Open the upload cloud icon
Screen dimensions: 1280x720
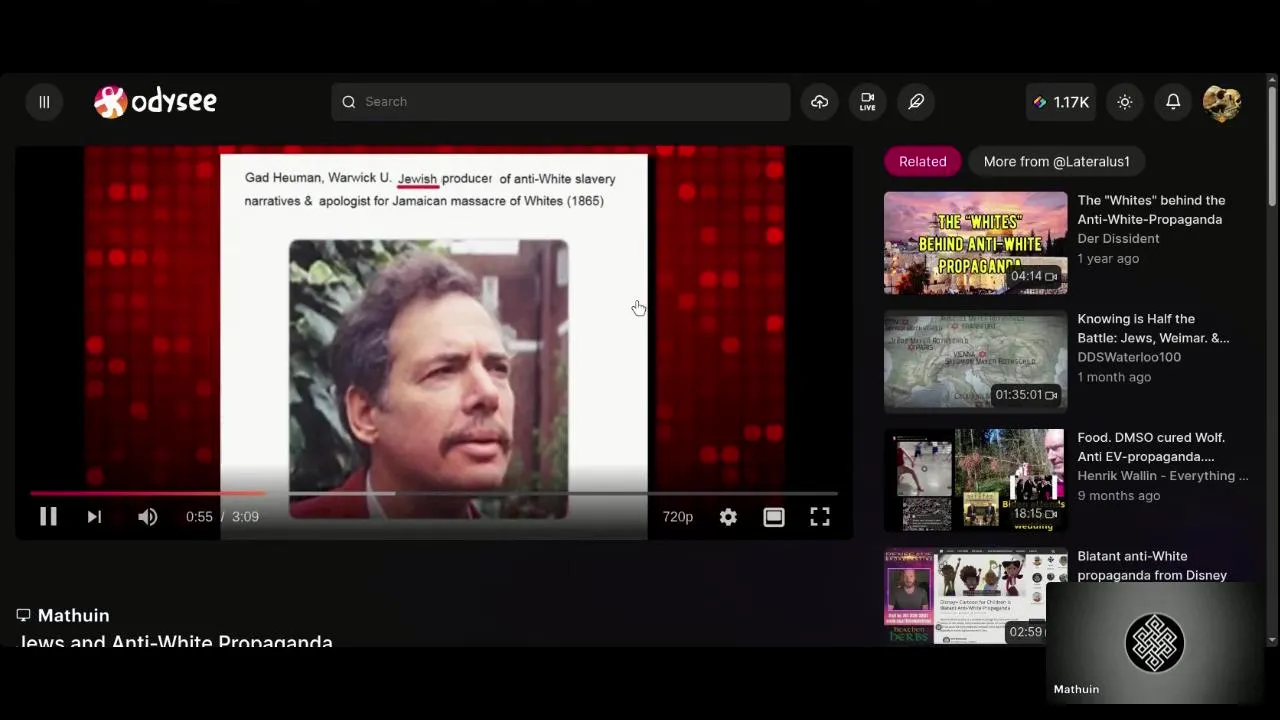(x=820, y=102)
